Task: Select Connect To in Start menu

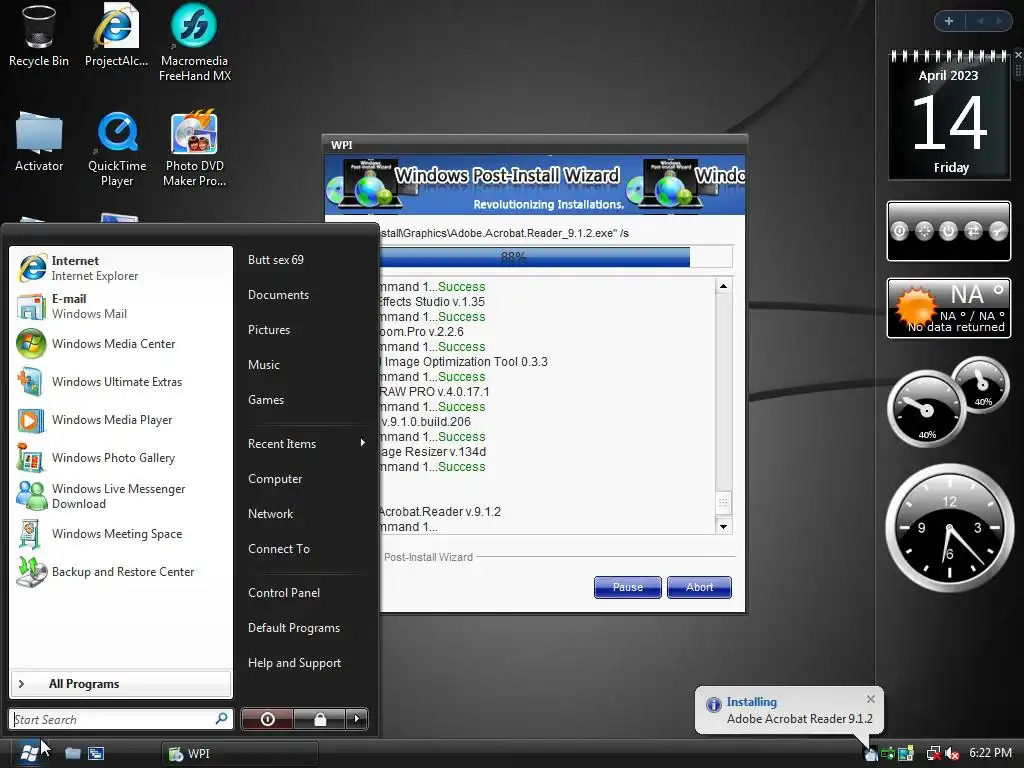Action: pyautogui.click(x=279, y=549)
